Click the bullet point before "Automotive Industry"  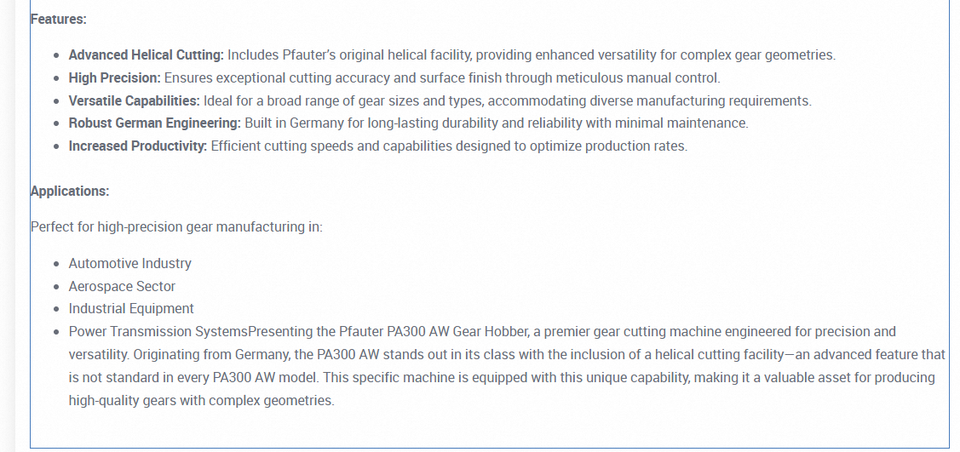[x=55, y=264]
